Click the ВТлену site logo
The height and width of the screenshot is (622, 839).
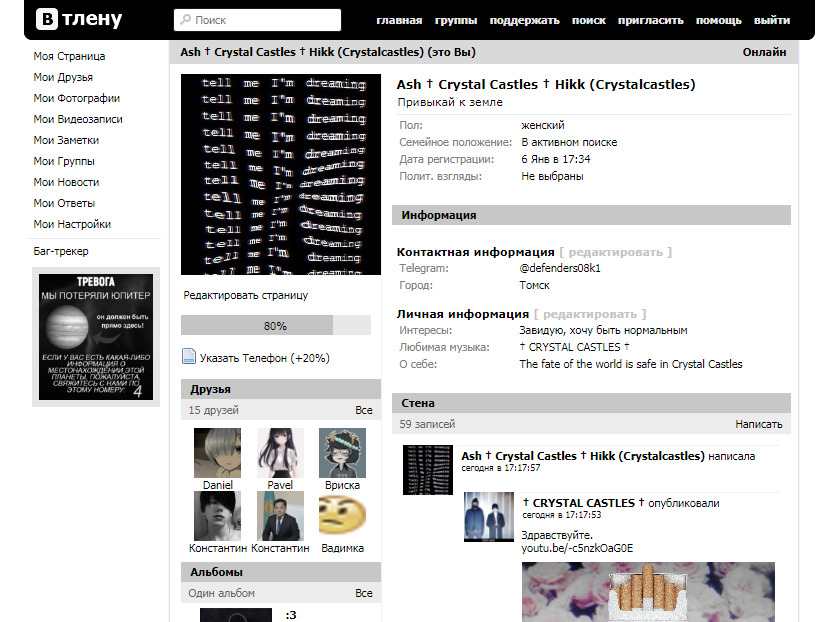pos(79,19)
